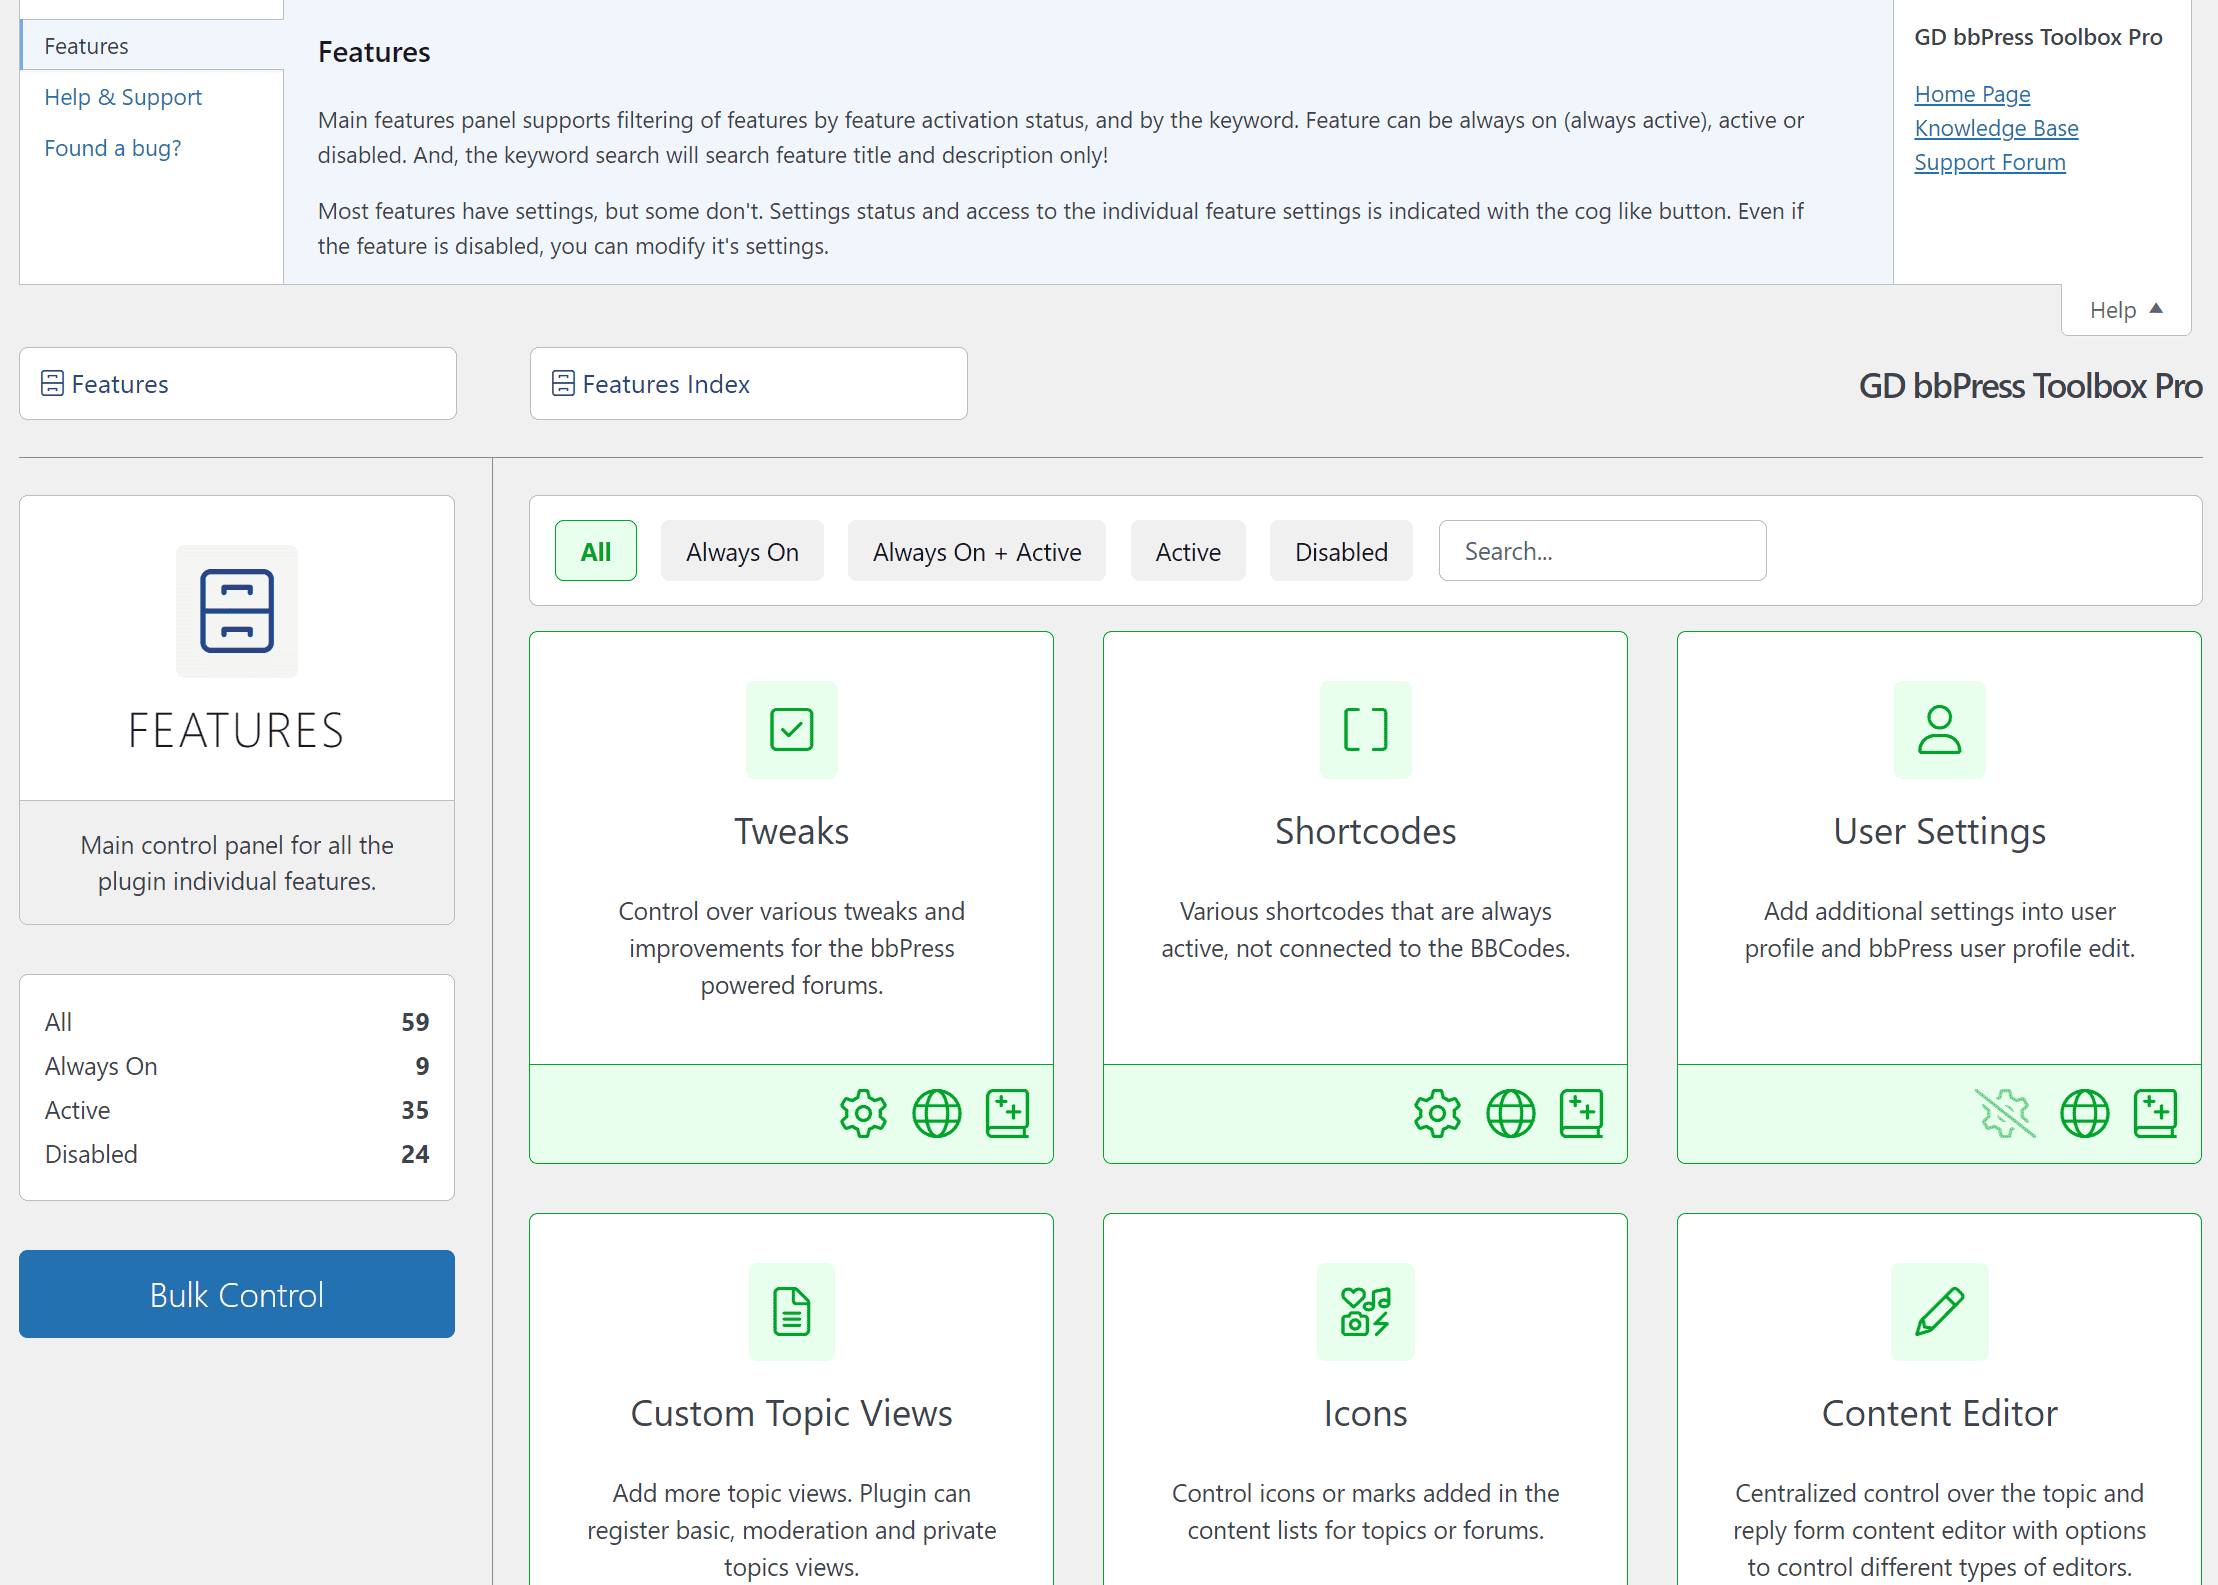Screen dimensions: 2218x1585
Task: Click the globe icon on Shortcodes card
Action: pyautogui.click(x=1511, y=1113)
